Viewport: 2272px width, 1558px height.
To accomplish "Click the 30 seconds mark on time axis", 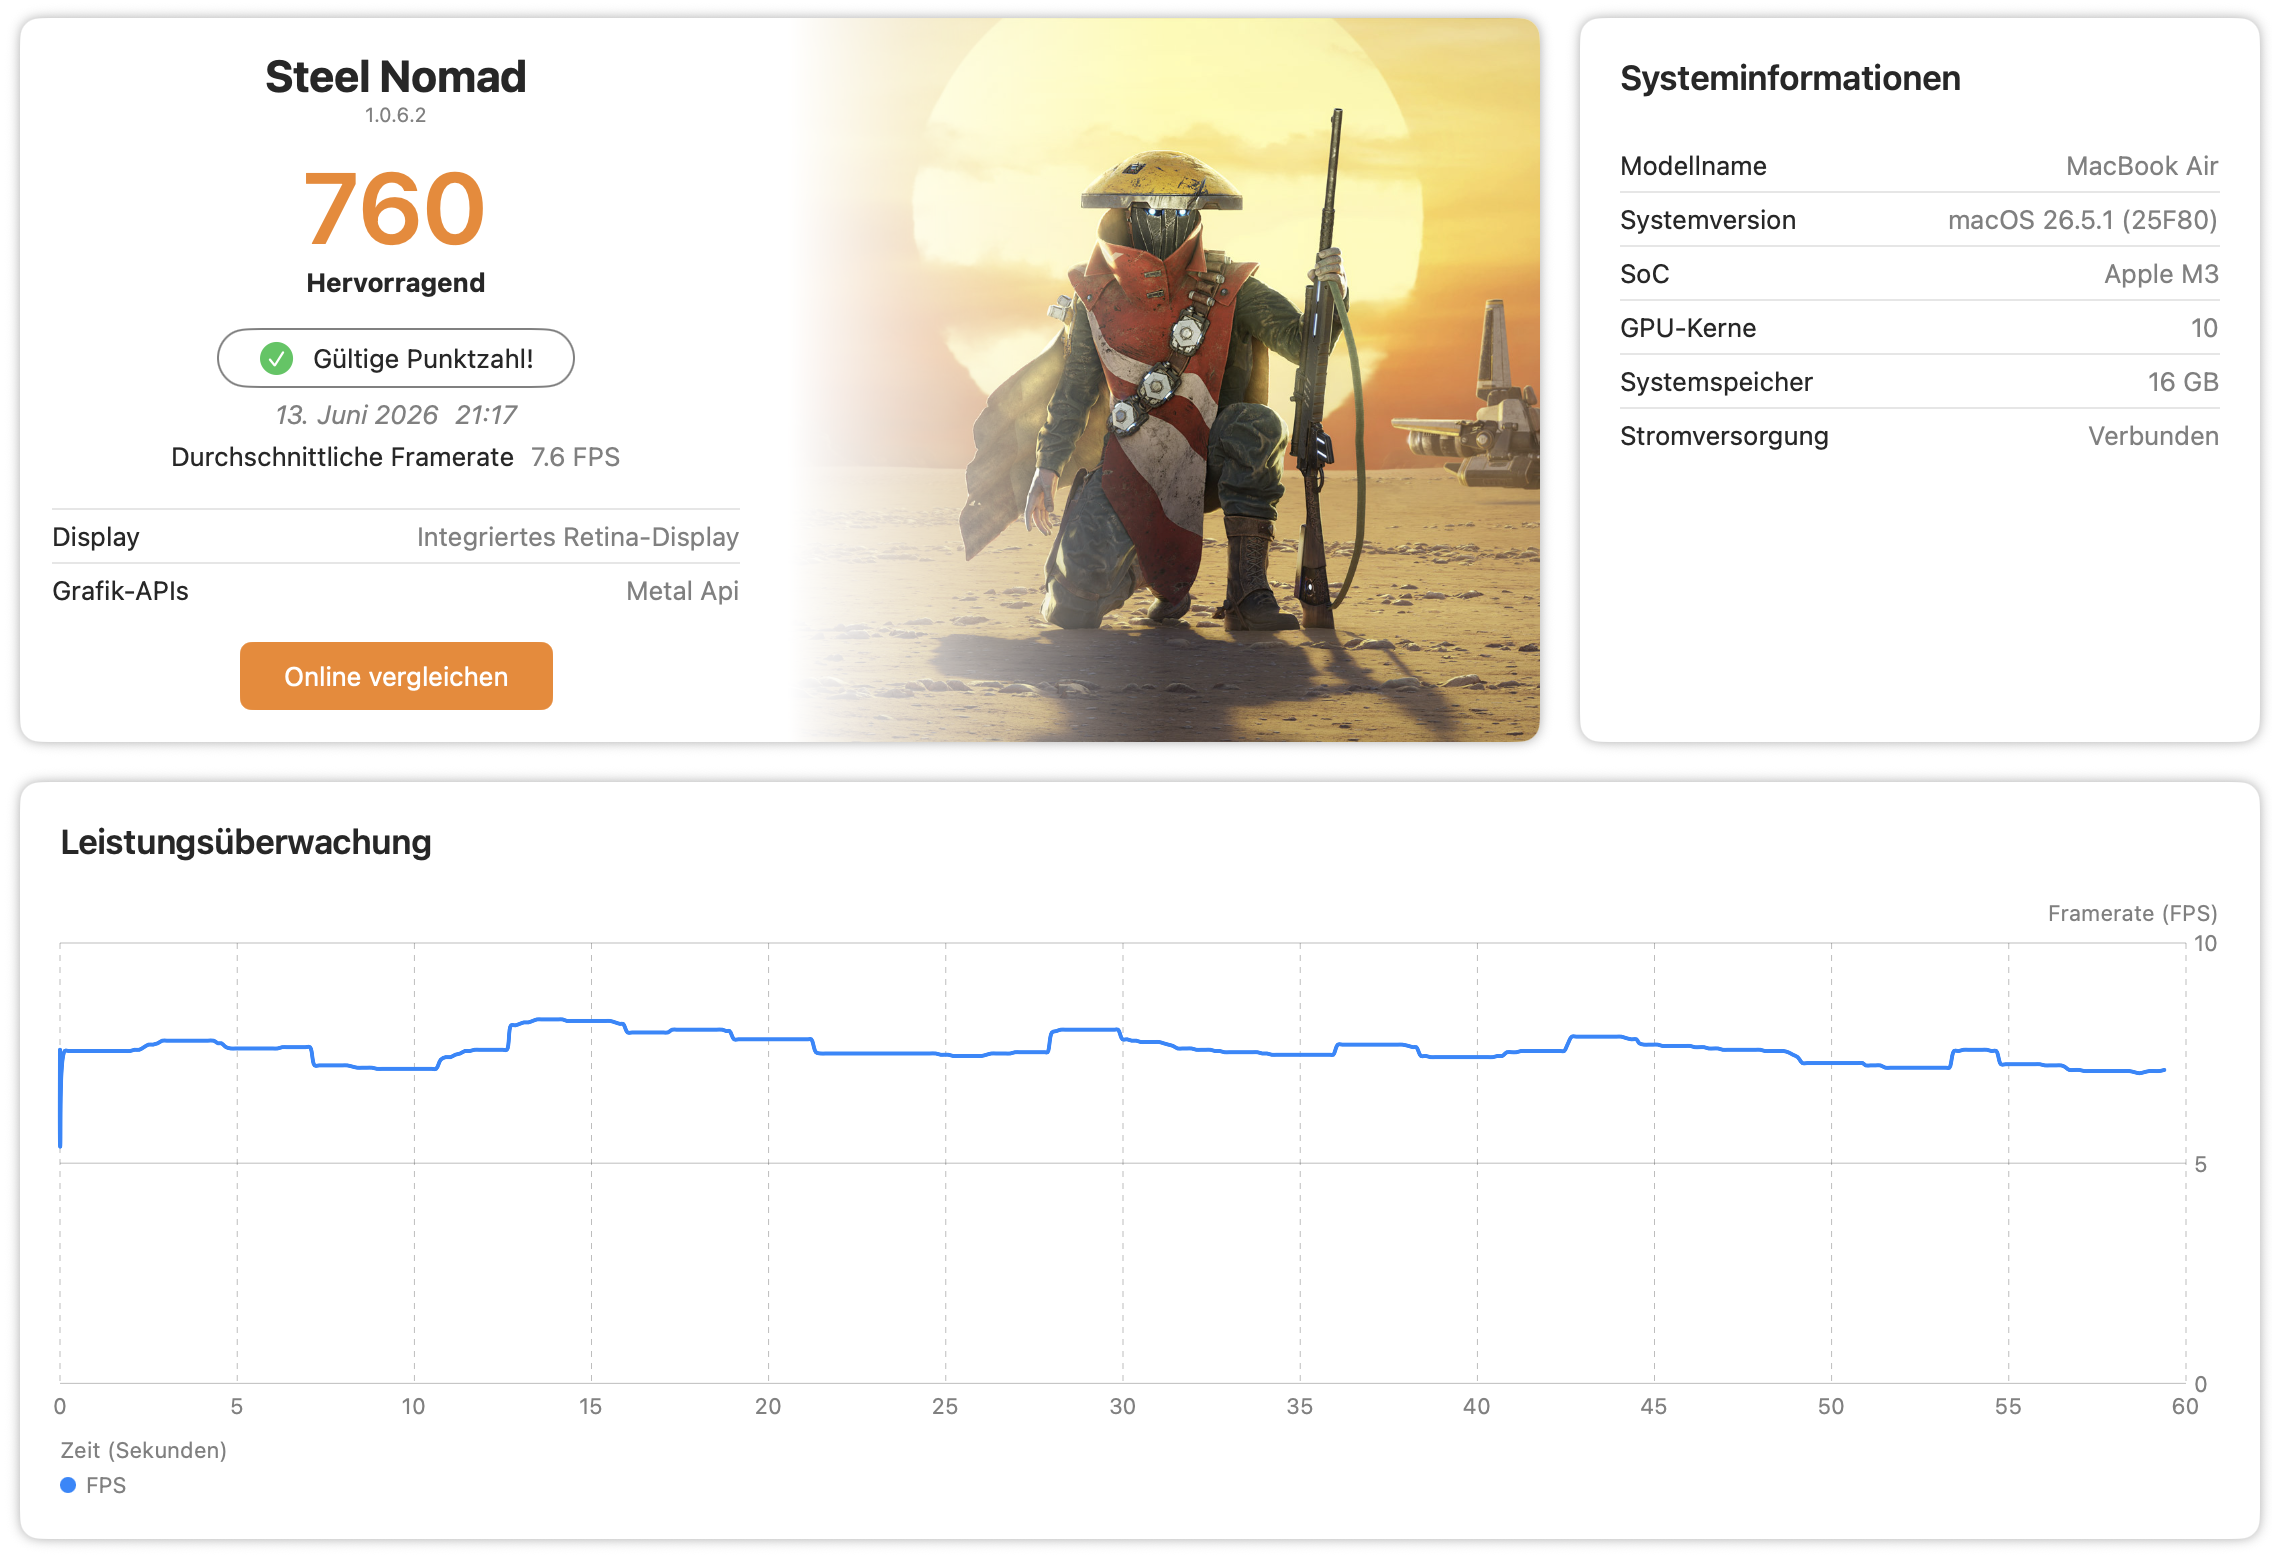I will pyautogui.click(x=1122, y=1406).
